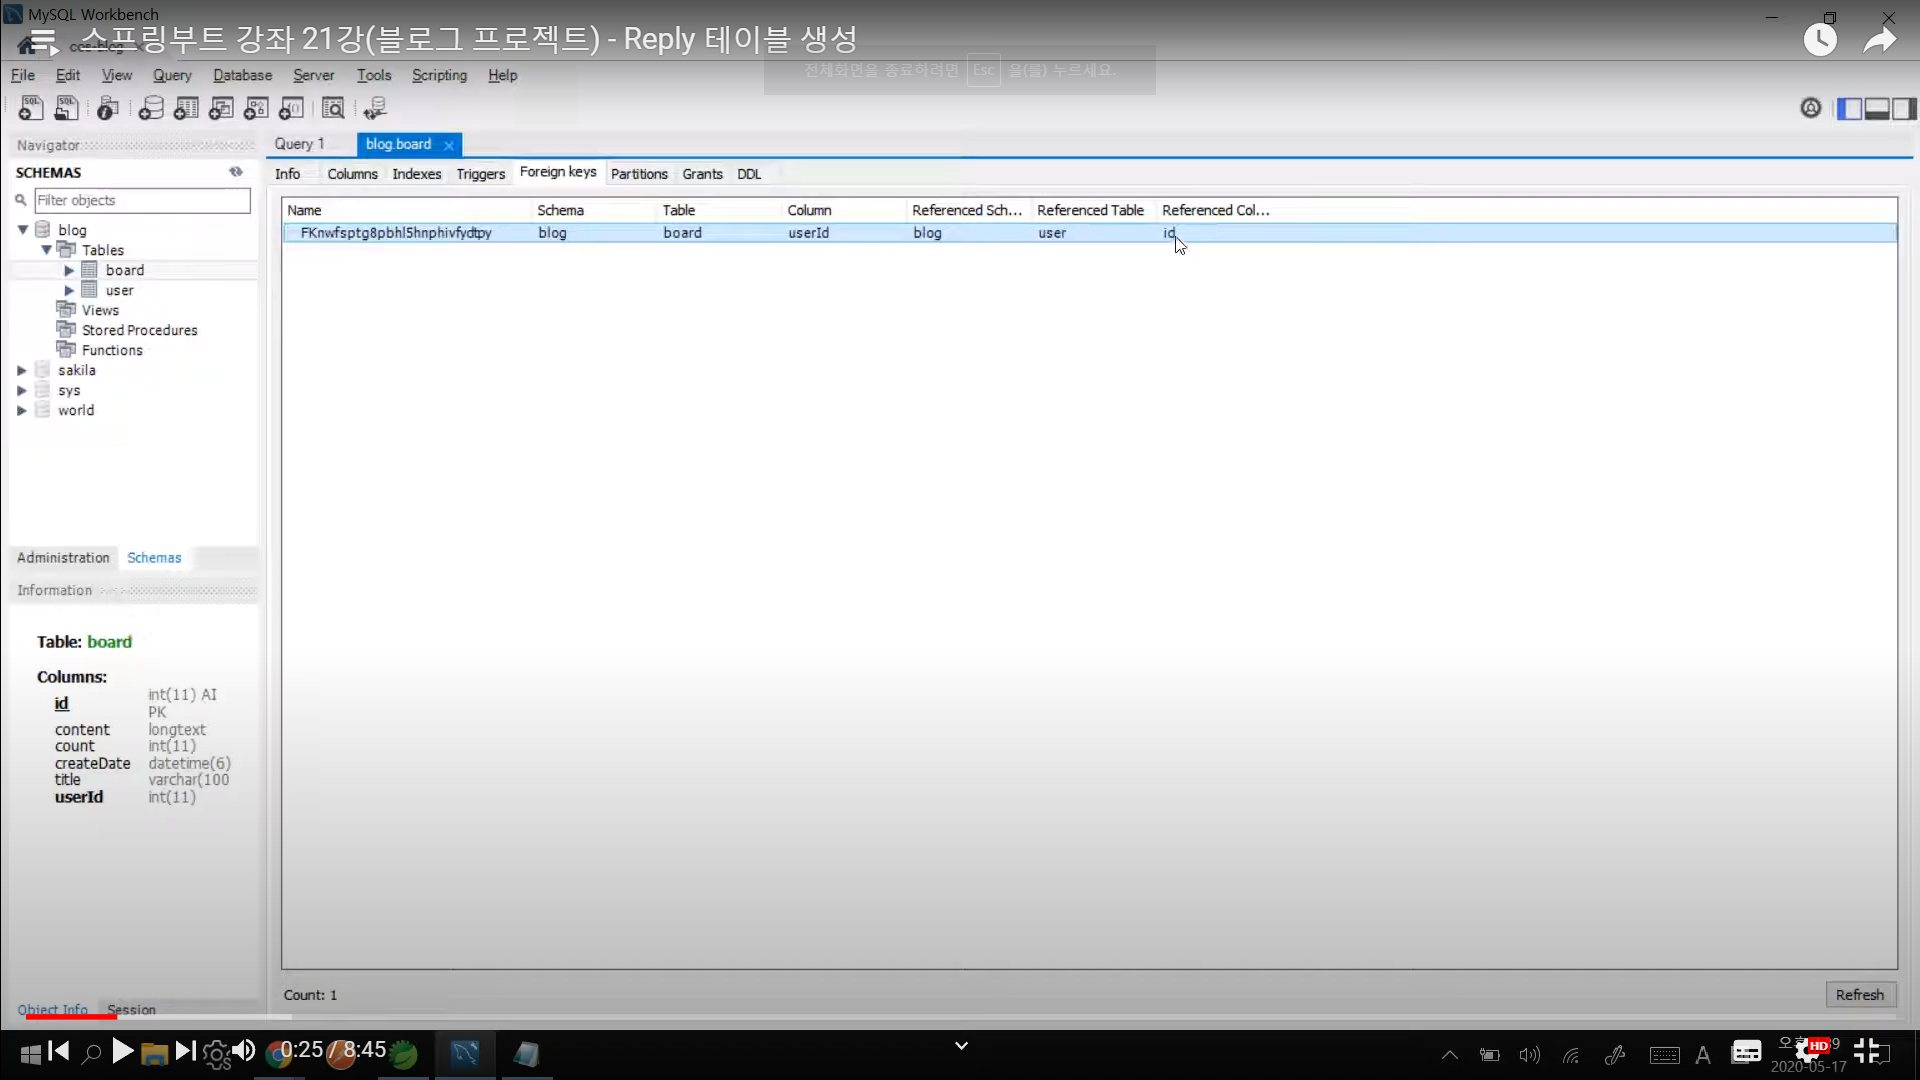Viewport: 1920px width, 1080px height.
Task: Open the Administration navigator tab
Action: pos(63,558)
